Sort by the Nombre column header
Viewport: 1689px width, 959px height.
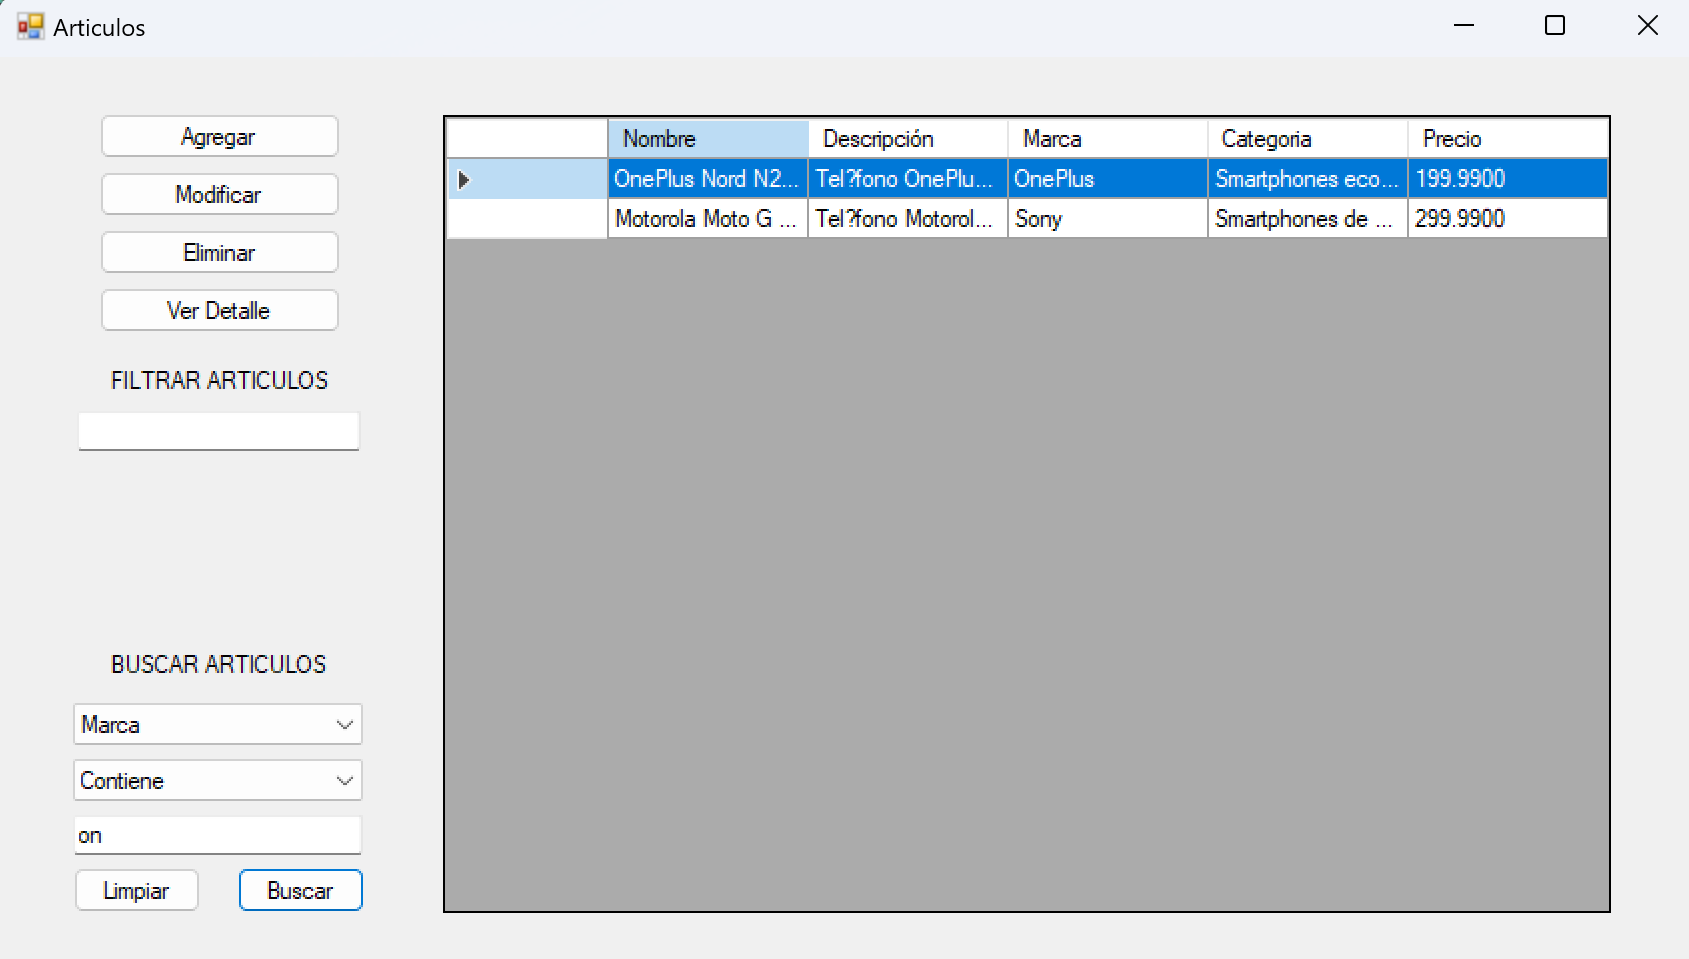pos(707,139)
